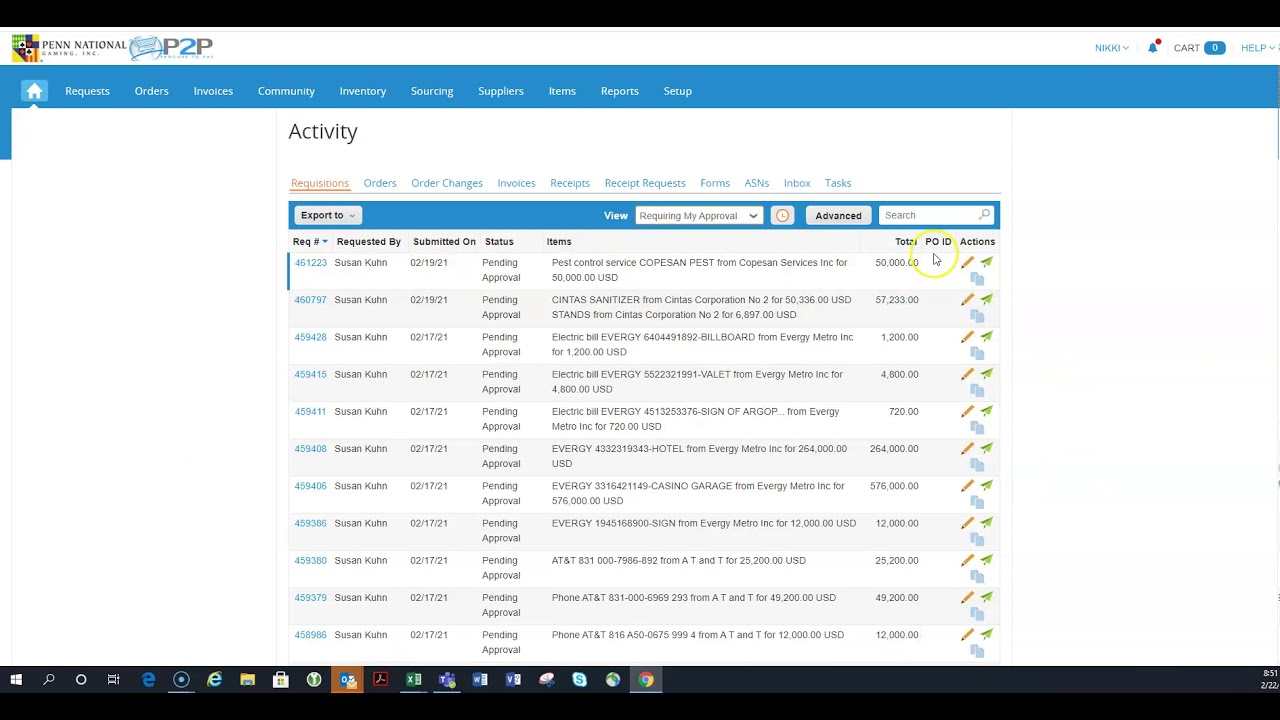Sort by the Status column header
Viewport: 1280px width, 720px height.
(x=499, y=242)
